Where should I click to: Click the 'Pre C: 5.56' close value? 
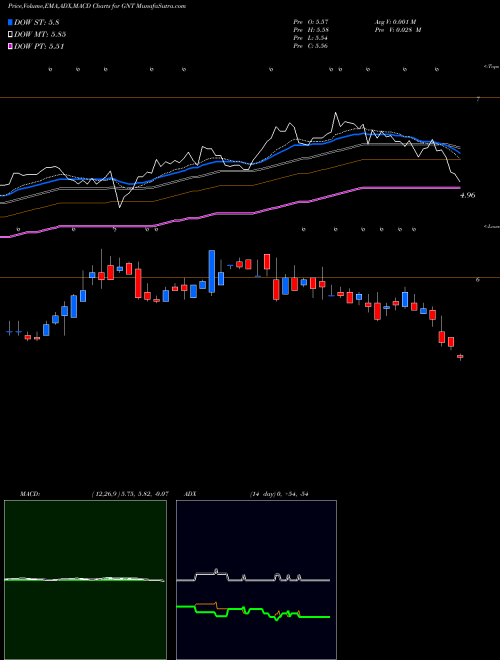(311, 46)
